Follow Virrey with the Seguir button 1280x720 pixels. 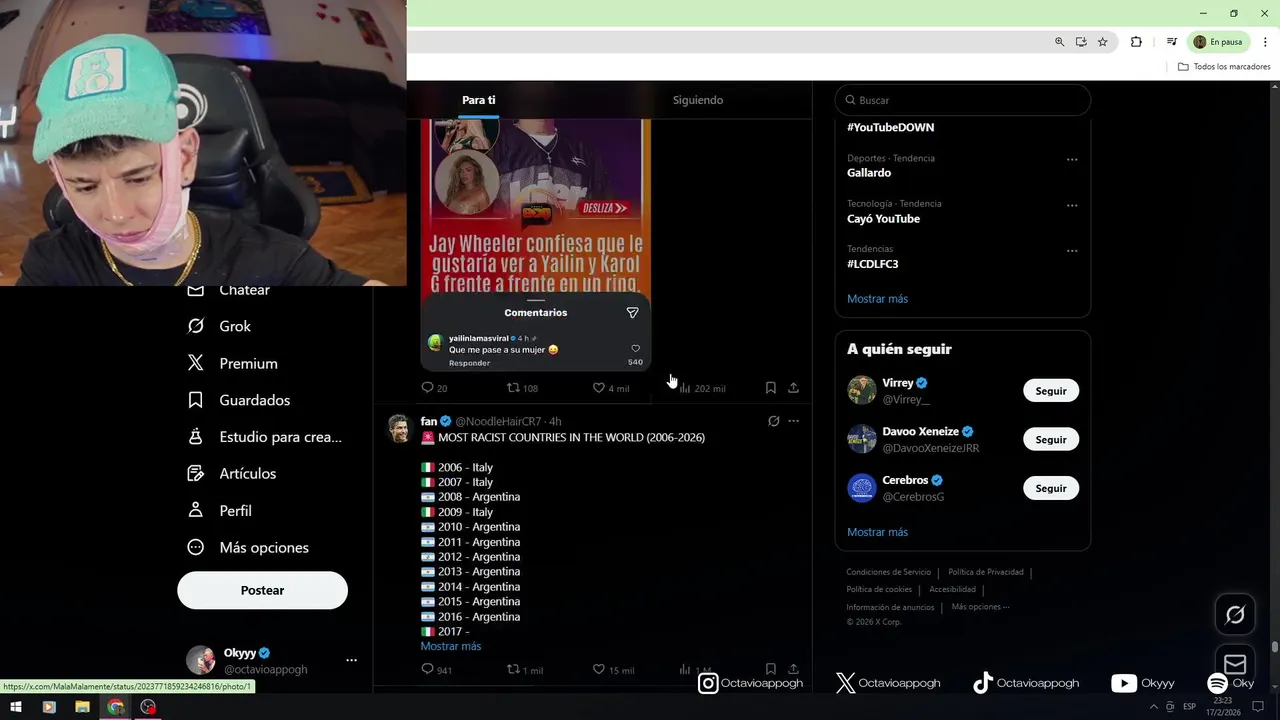point(1051,391)
